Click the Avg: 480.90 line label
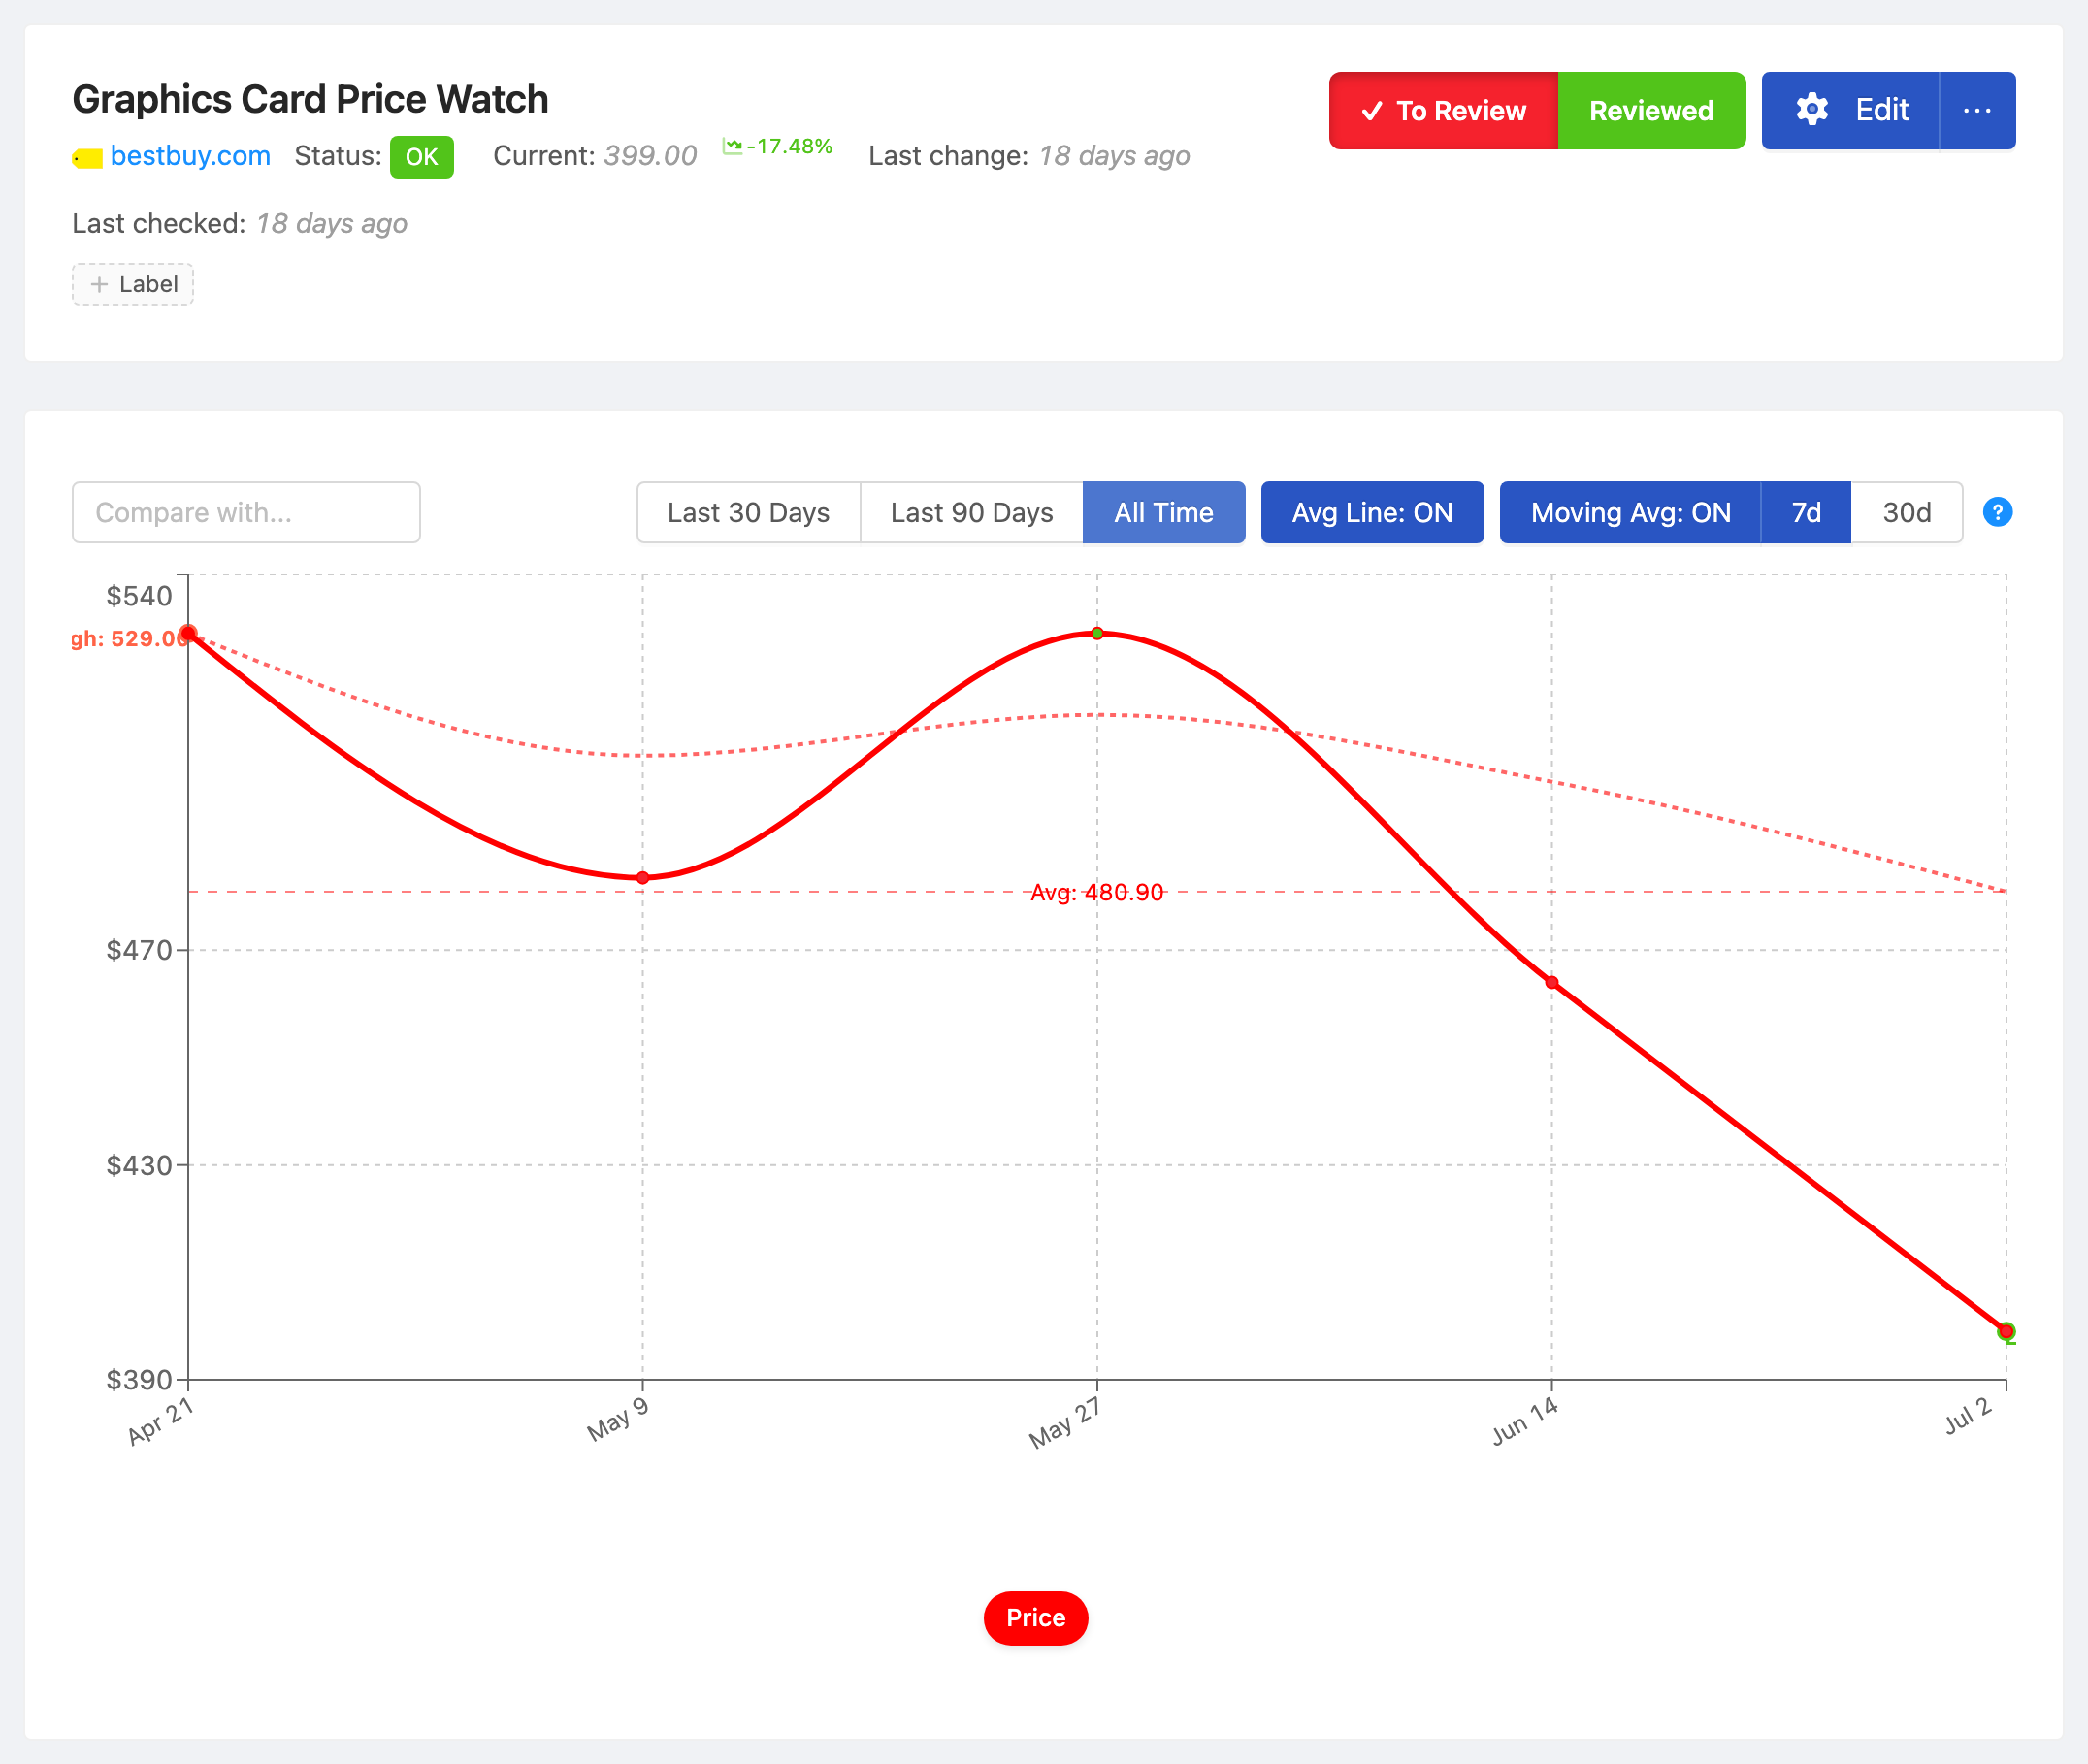Image resolution: width=2088 pixels, height=1764 pixels. click(1097, 892)
